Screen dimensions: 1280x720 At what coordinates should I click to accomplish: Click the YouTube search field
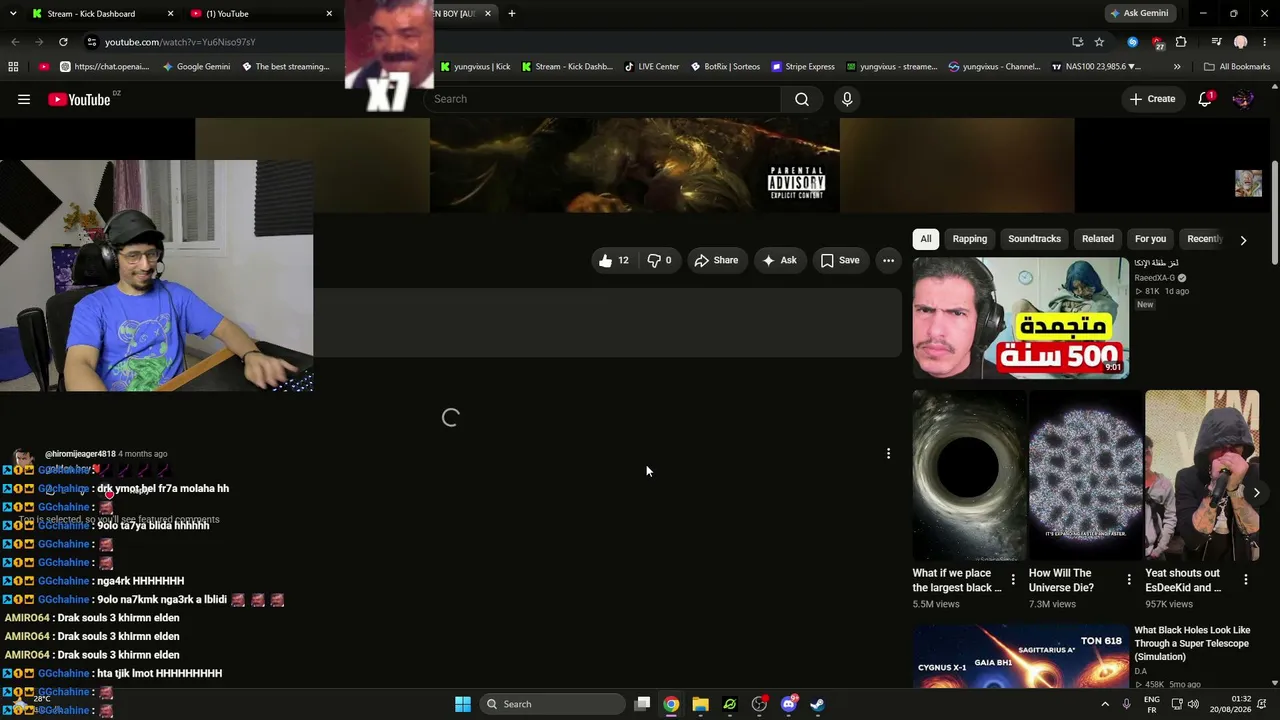pos(602,99)
